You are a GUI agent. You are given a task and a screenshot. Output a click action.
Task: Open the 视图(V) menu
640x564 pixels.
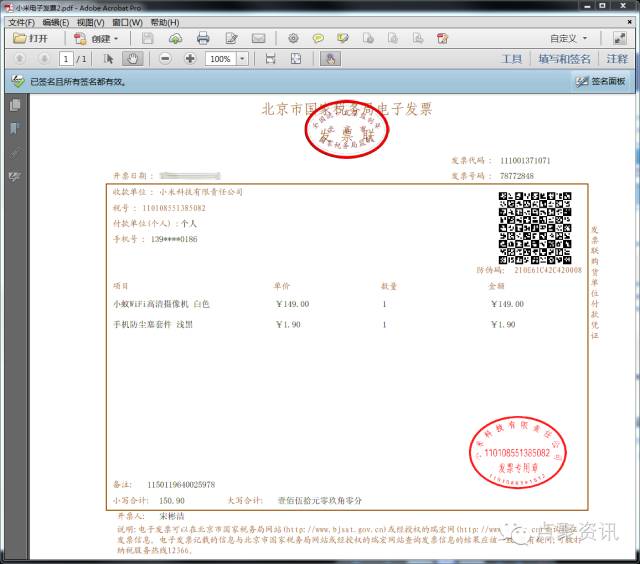coord(90,22)
